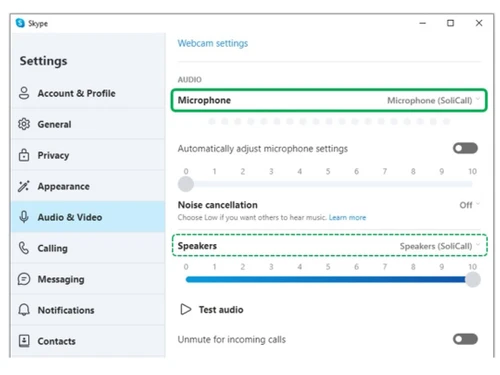The image size is (500, 375).
Task: Enable Unmute for incoming calls switch
Action: (x=465, y=339)
